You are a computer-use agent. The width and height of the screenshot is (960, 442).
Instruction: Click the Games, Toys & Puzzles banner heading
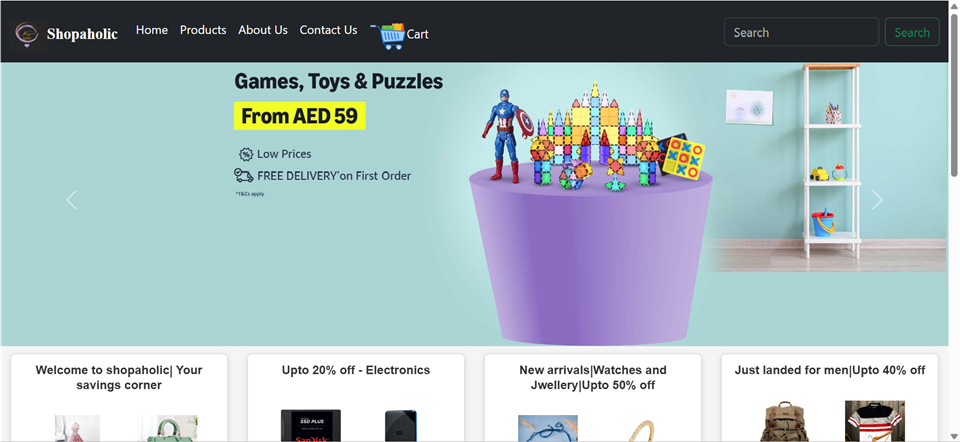tap(338, 82)
